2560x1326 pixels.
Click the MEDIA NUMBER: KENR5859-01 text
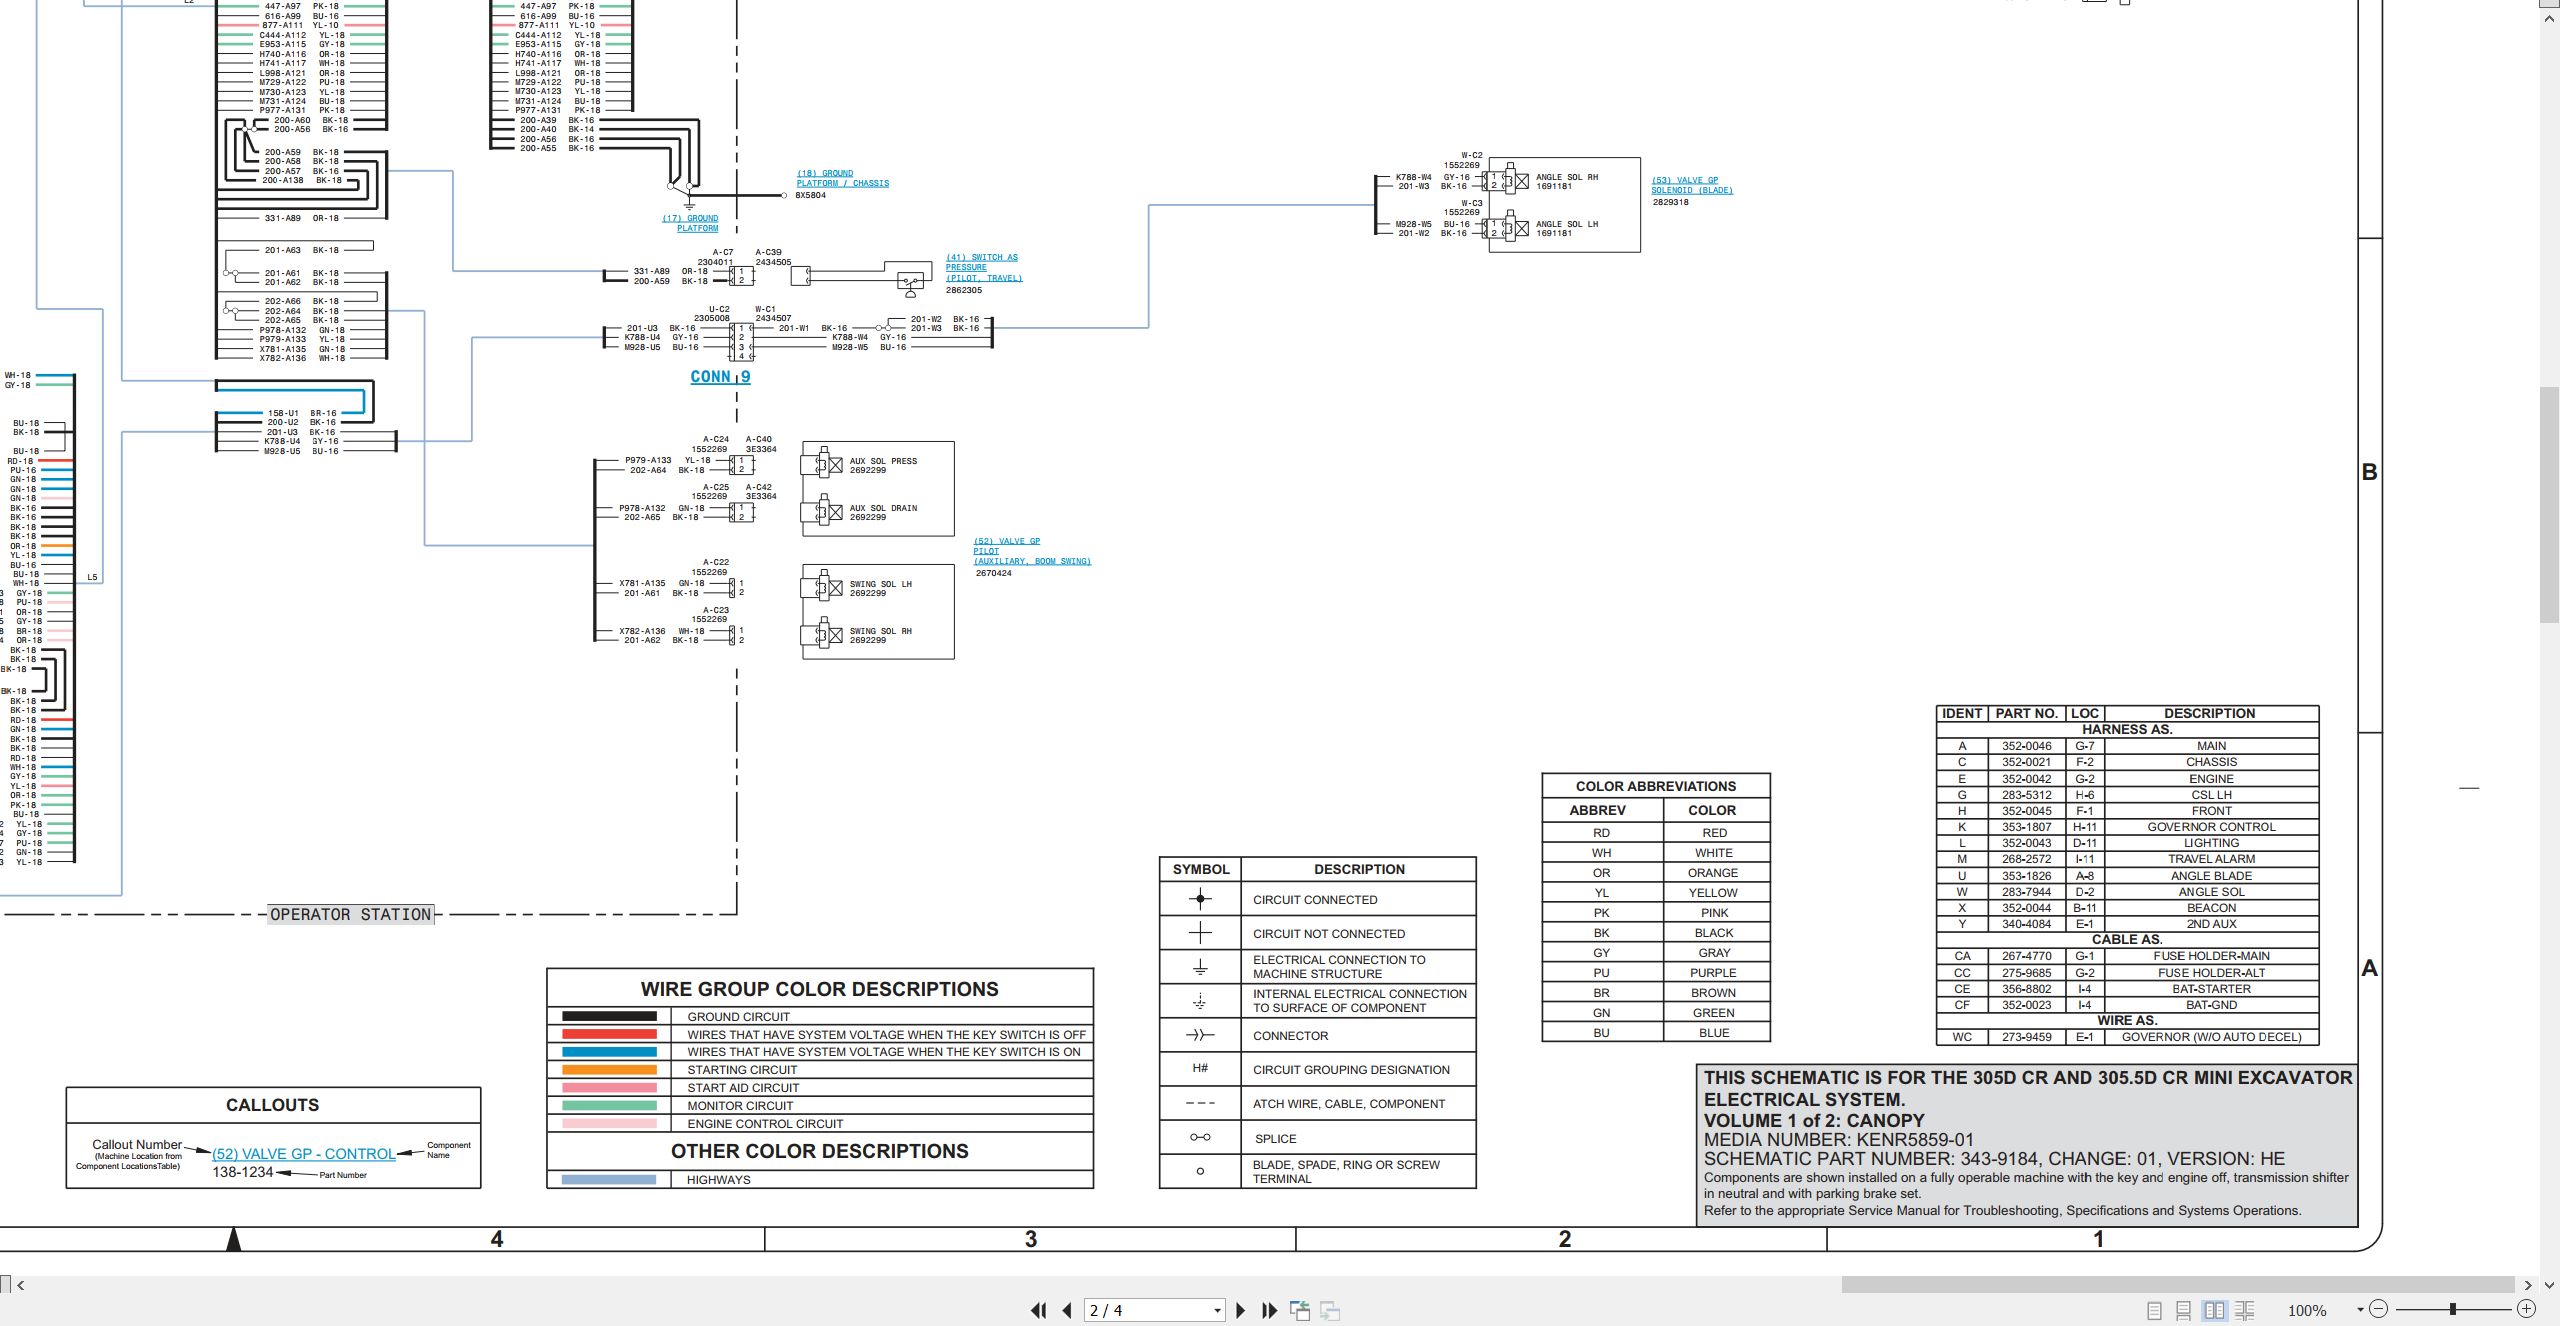[x=1838, y=1140]
